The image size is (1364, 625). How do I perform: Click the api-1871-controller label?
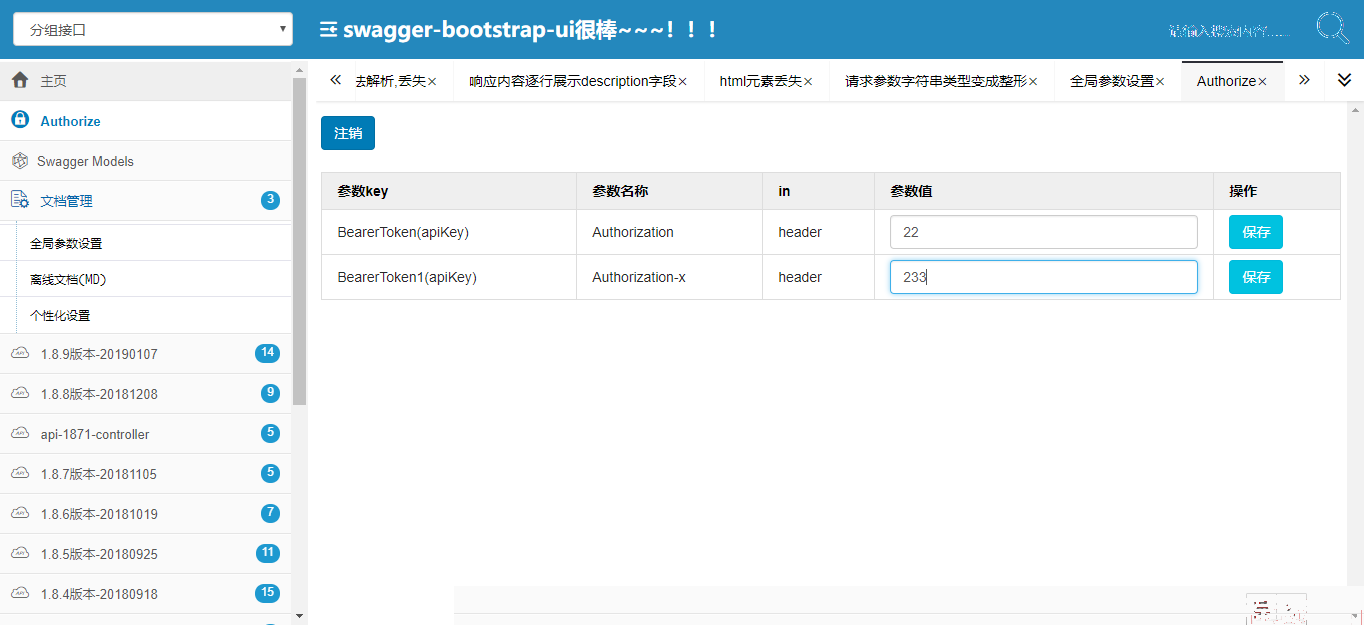tap(95, 434)
